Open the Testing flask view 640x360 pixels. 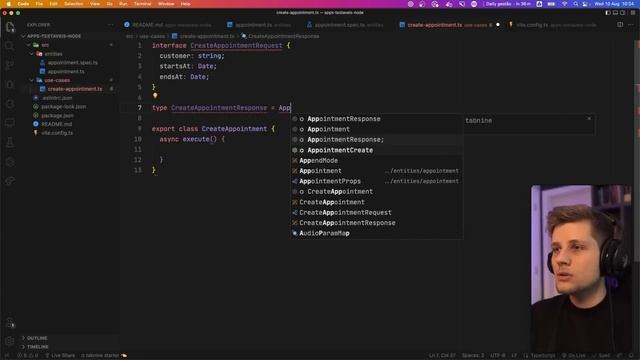tap(10, 142)
